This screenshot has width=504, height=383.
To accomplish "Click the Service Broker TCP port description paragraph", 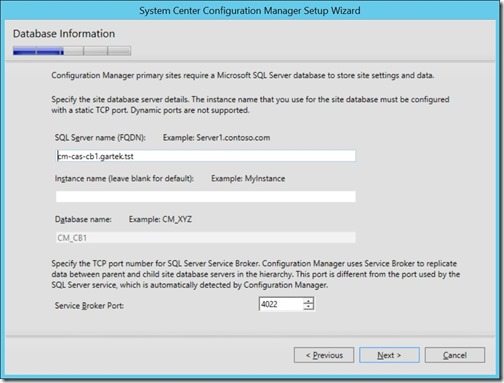I will pyautogui.click(x=256, y=274).
